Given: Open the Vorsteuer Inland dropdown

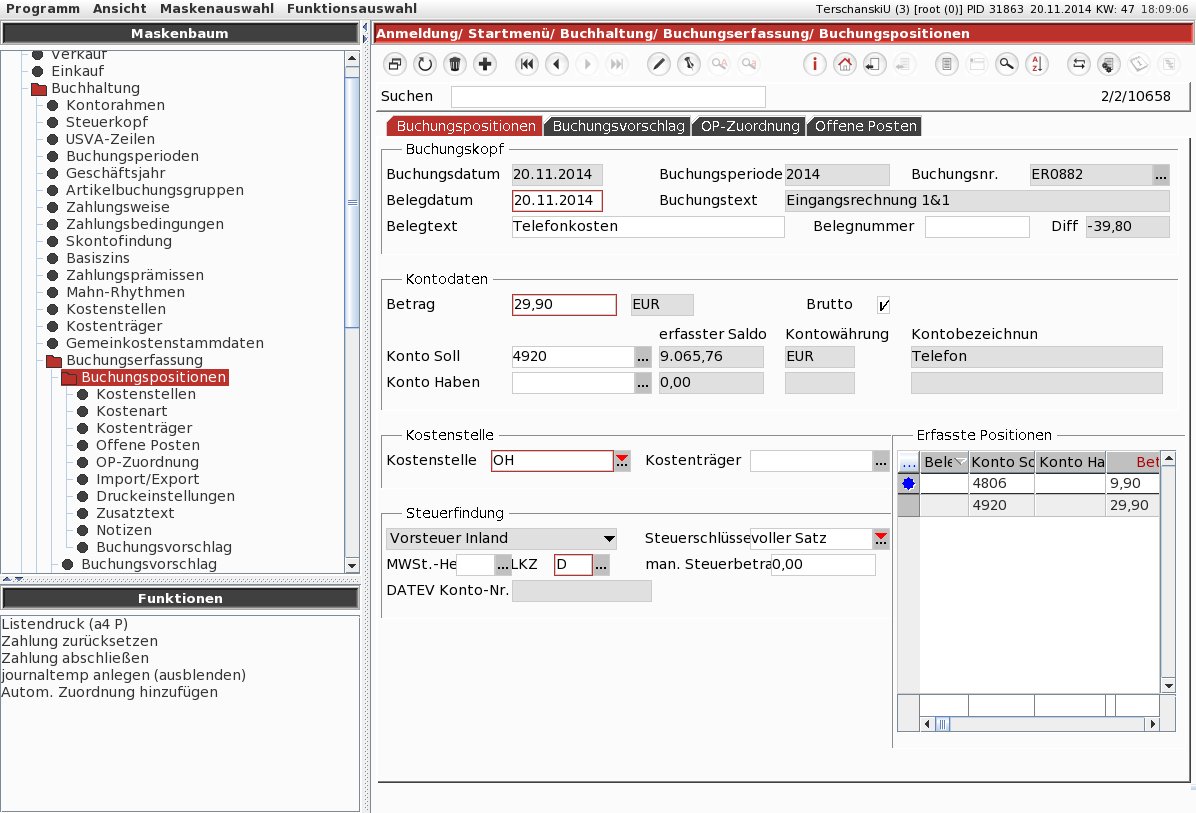Looking at the screenshot, I should pyautogui.click(x=607, y=538).
